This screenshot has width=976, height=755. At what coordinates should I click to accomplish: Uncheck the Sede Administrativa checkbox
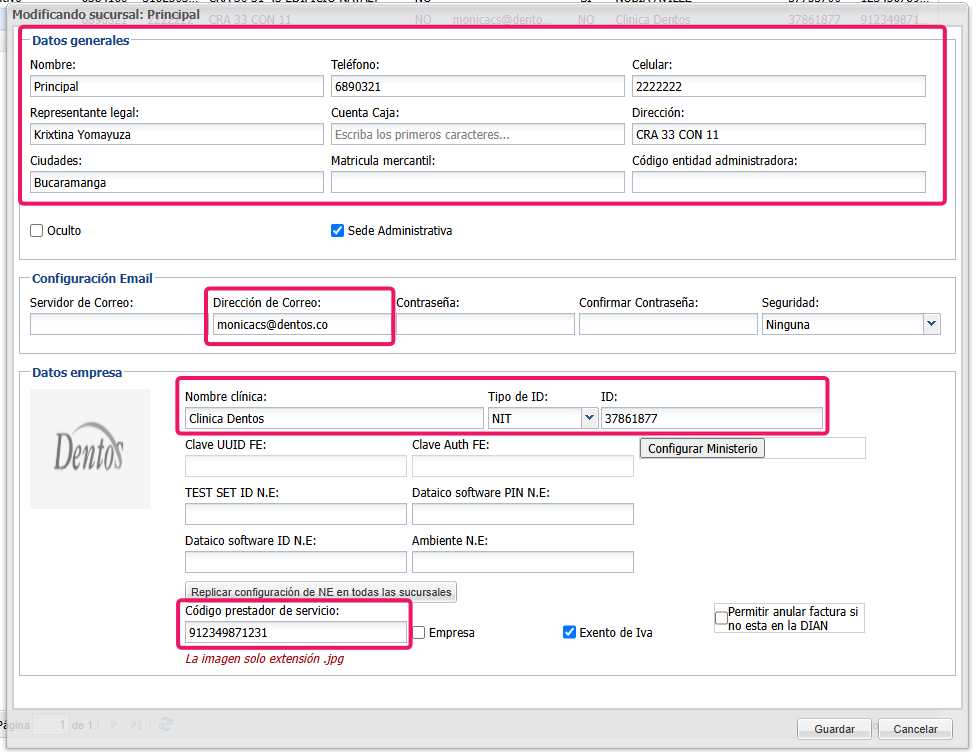point(338,231)
